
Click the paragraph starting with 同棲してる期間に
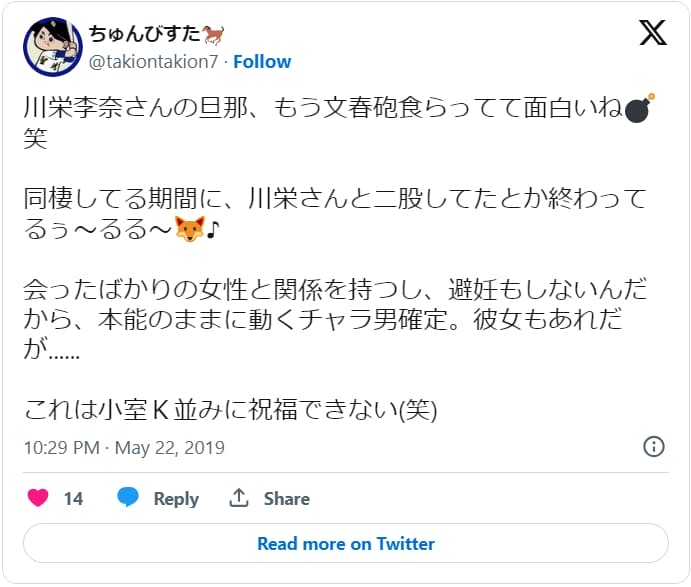point(335,214)
